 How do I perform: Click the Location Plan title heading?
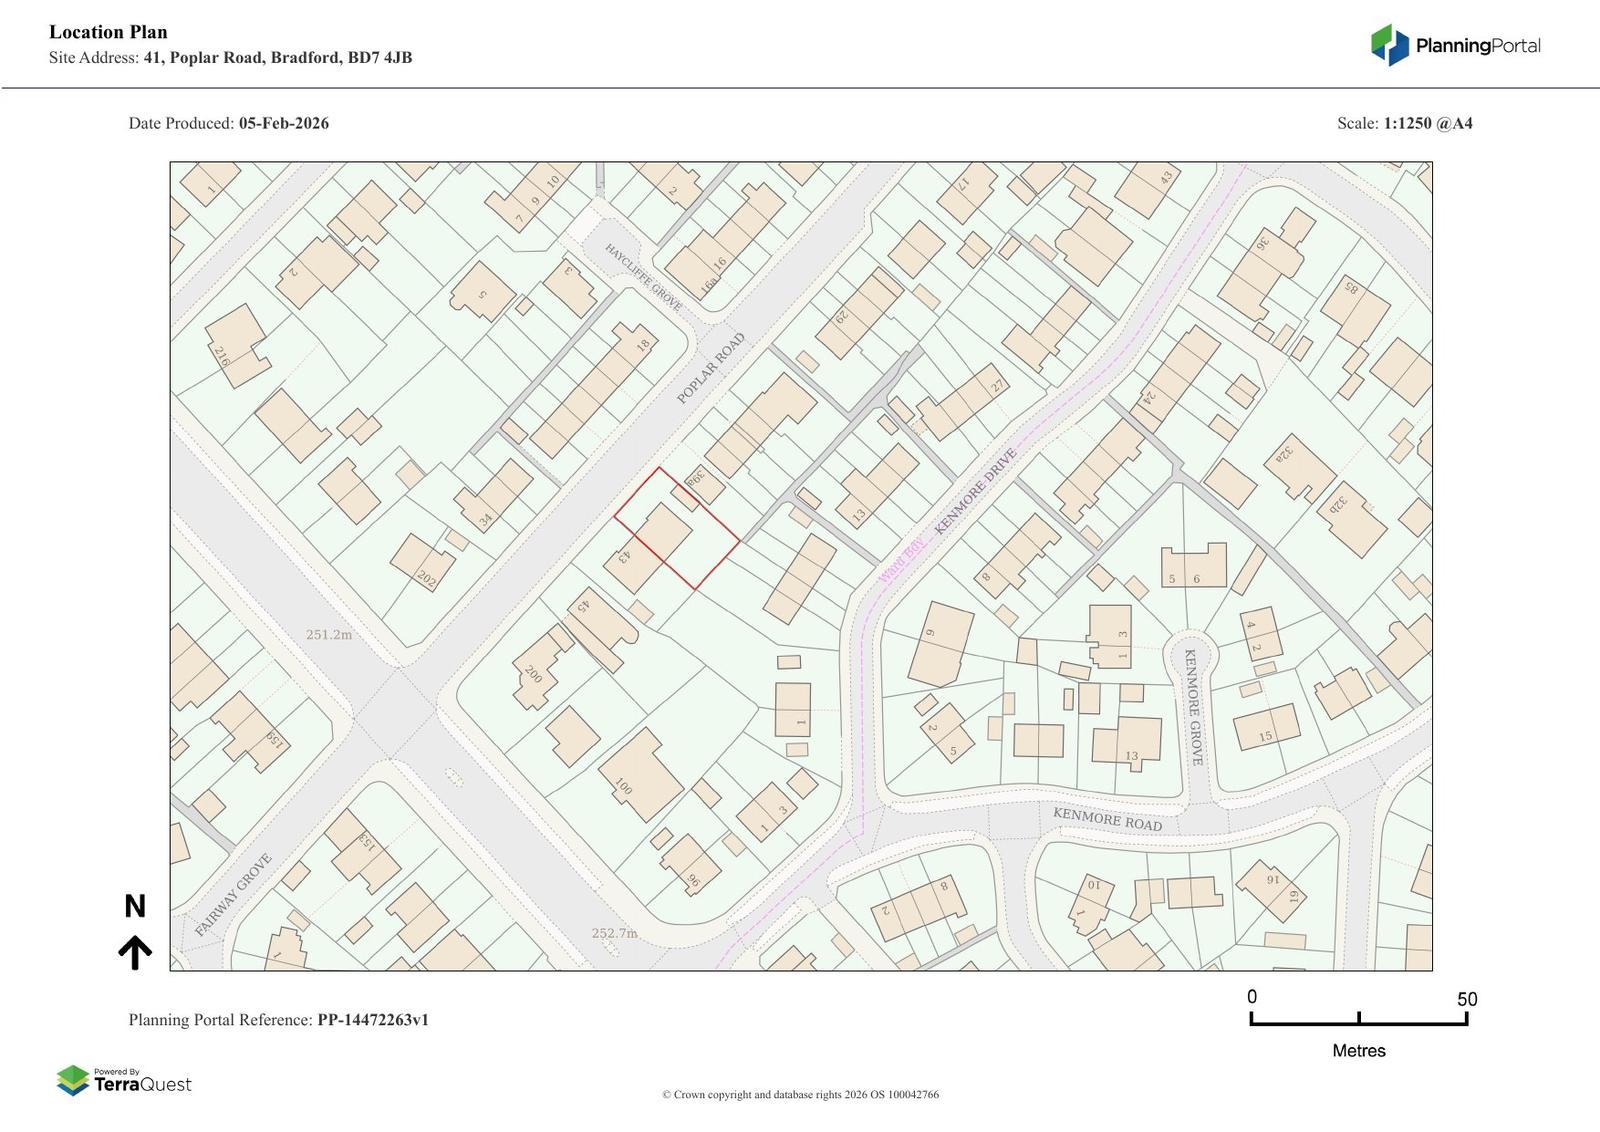(x=108, y=32)
